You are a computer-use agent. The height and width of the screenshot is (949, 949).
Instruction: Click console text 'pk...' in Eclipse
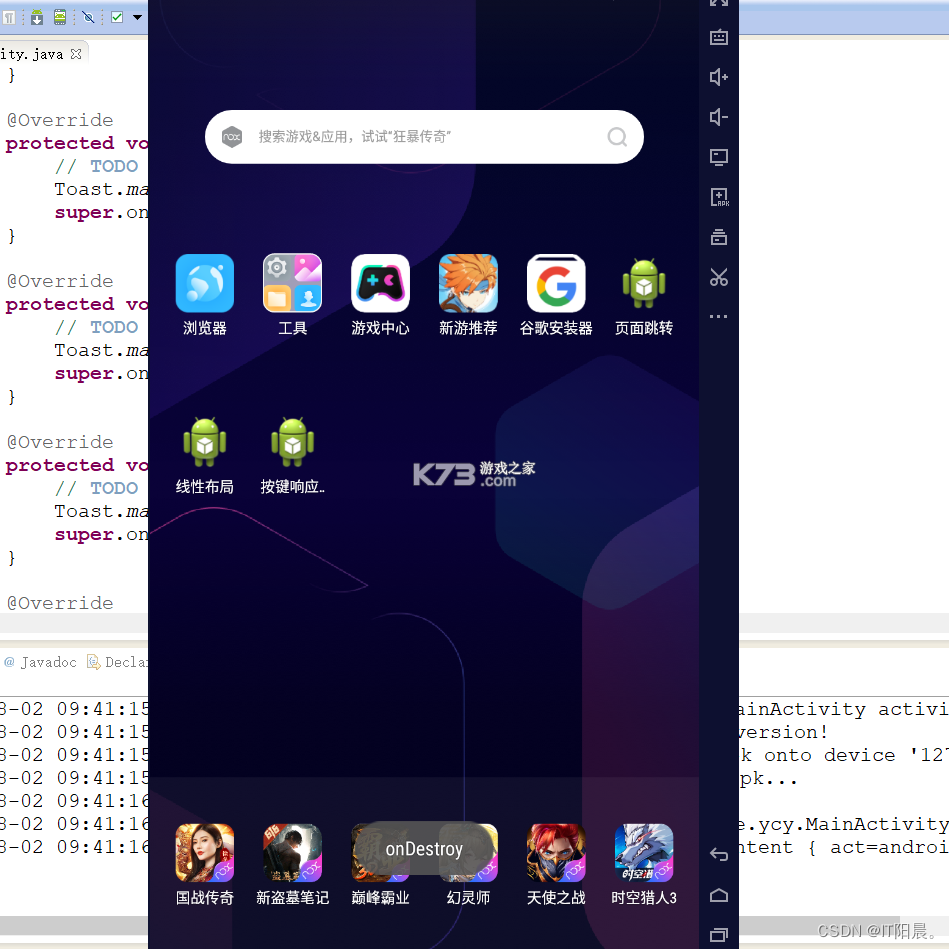coord(768,778)
